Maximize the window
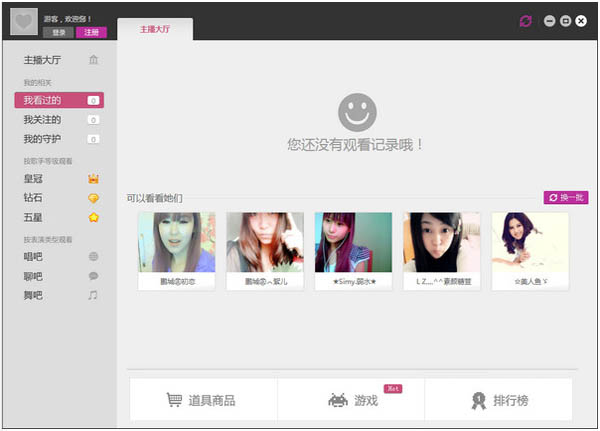This screenshot has width=600, height=431. coord(565,21)
